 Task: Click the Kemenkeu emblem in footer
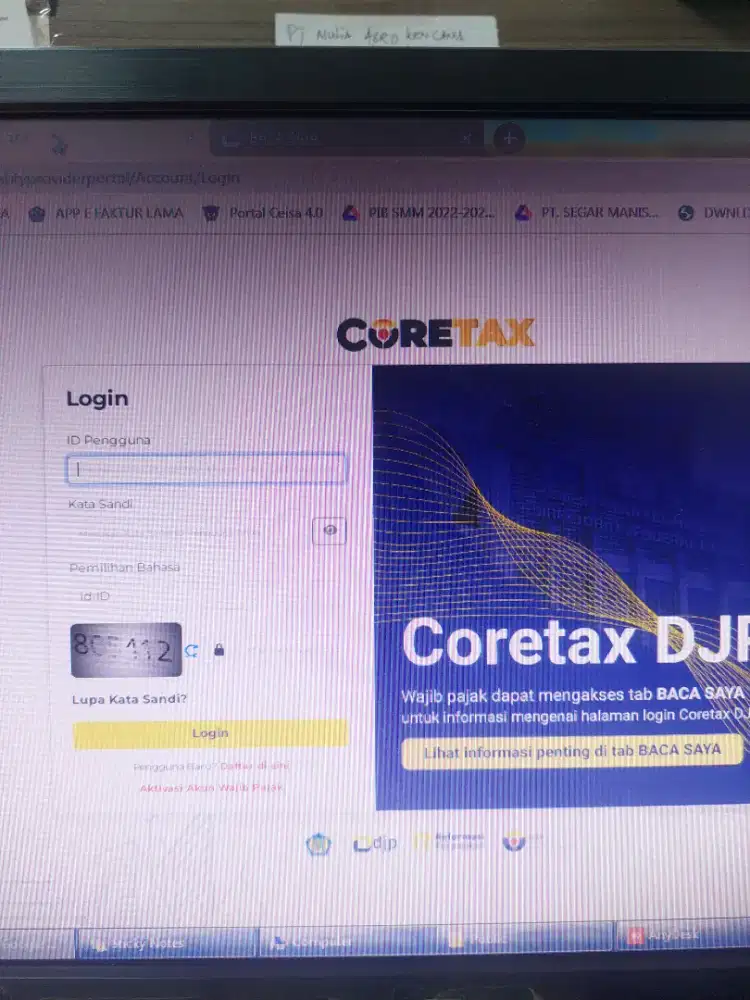click(x=318, y=843)
